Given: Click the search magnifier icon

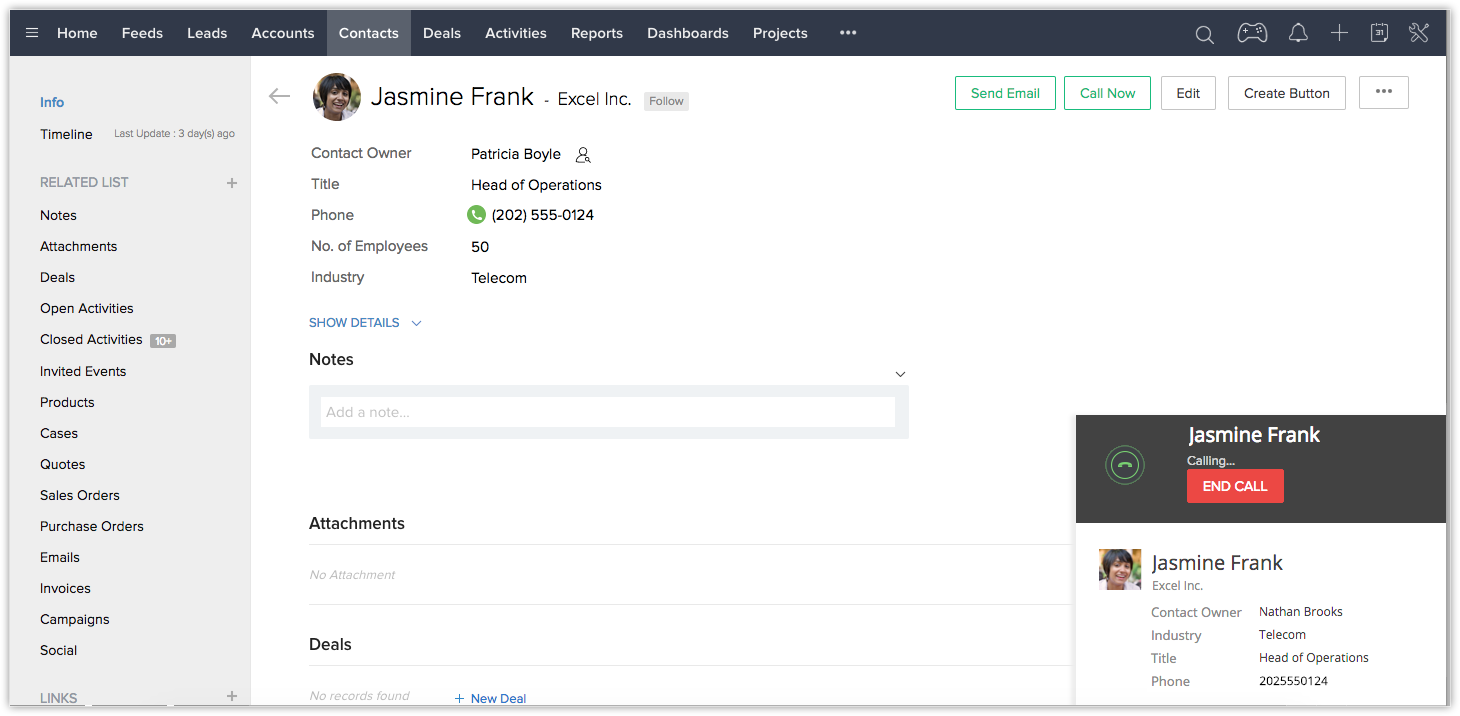Looking at the screenshot, I should pyautogui.click(x=1205, y=34).
